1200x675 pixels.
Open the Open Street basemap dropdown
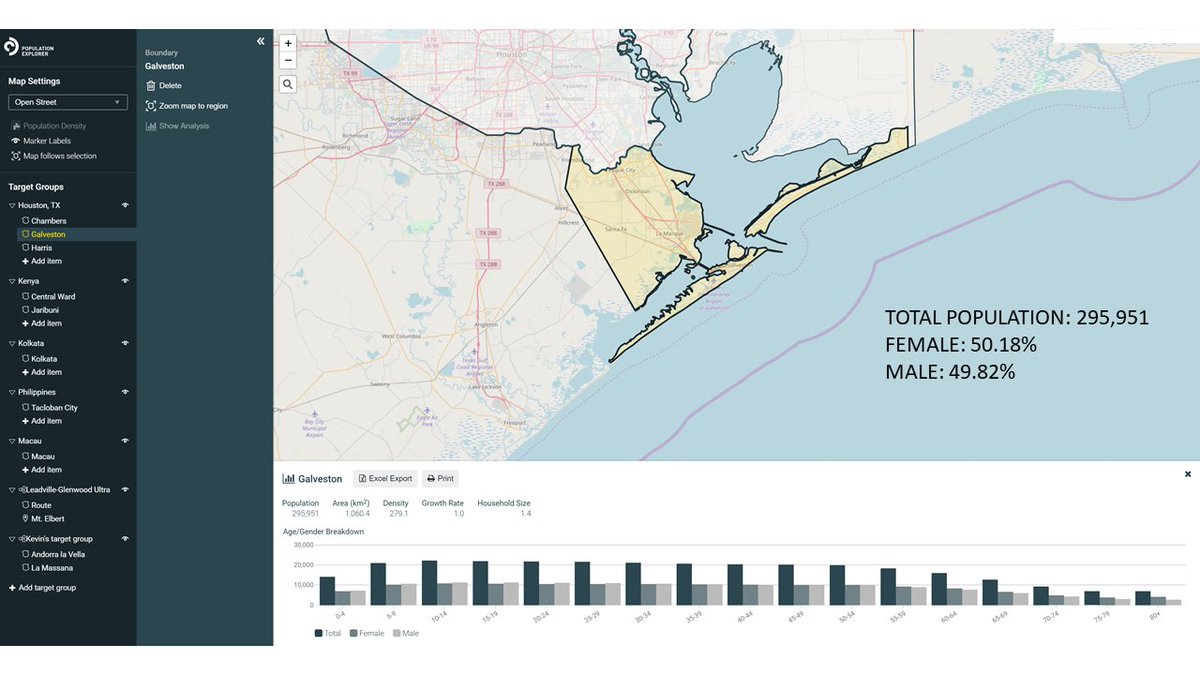[68, 102]
